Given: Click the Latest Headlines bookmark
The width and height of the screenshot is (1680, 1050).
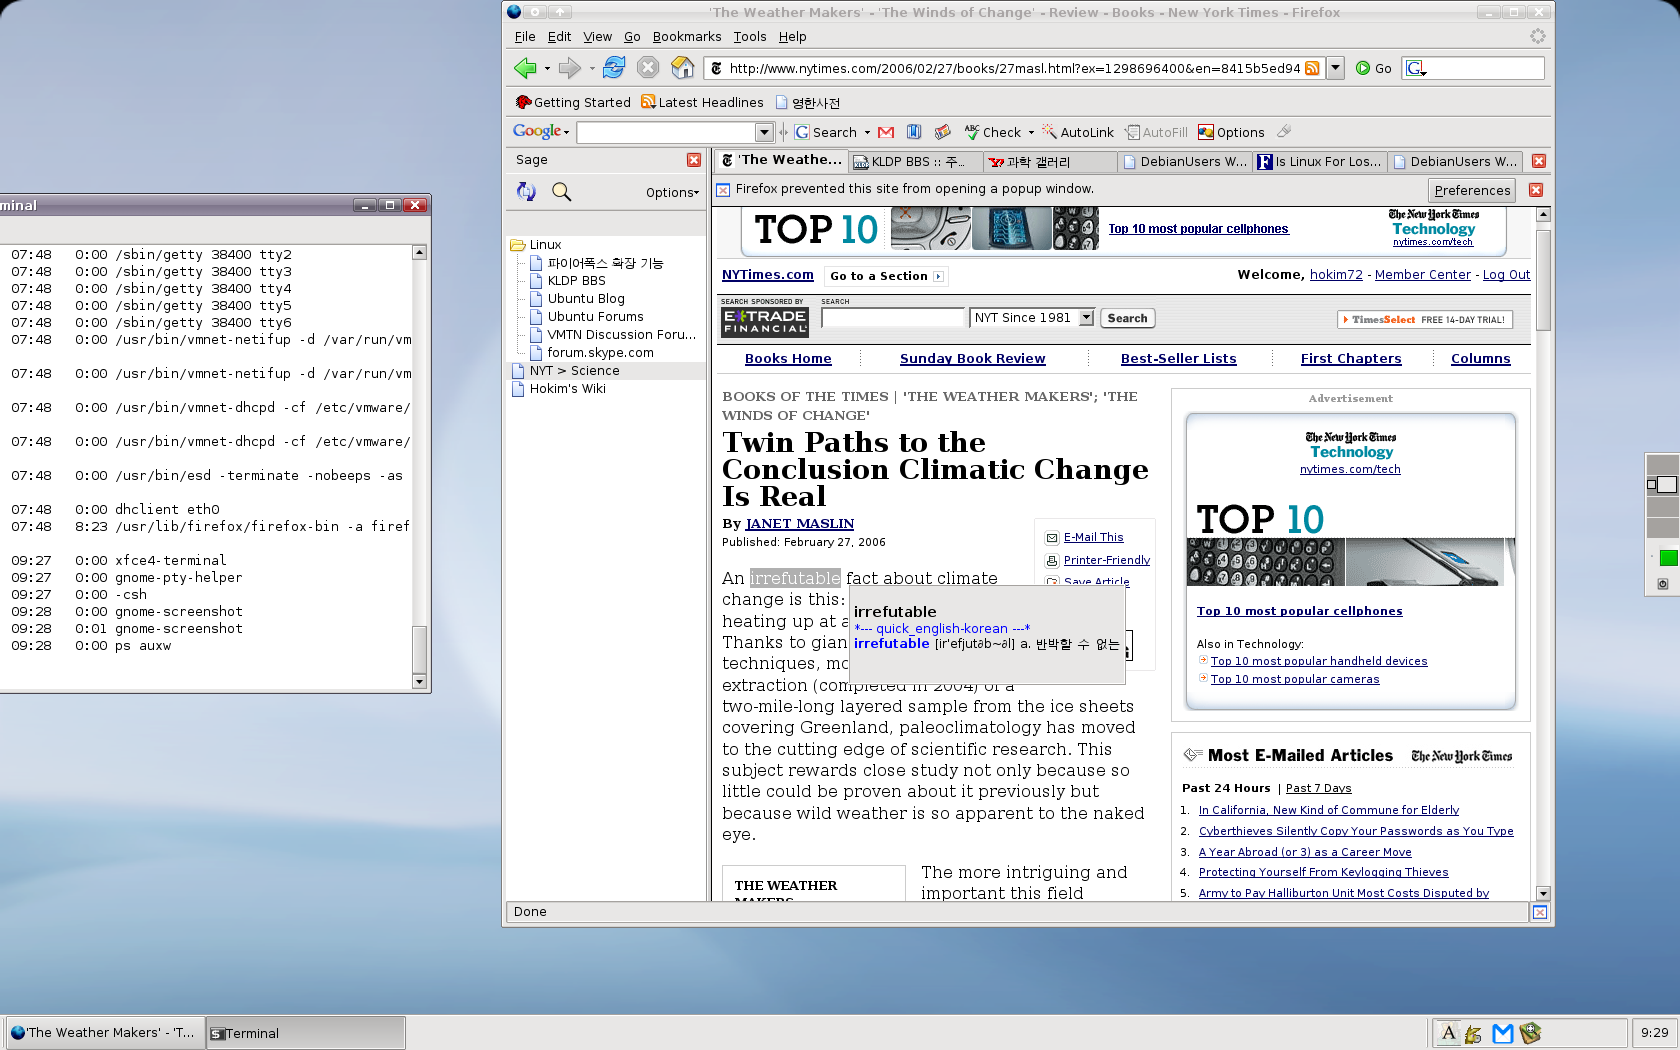Looking at the screenshot, I should [702, 102].
